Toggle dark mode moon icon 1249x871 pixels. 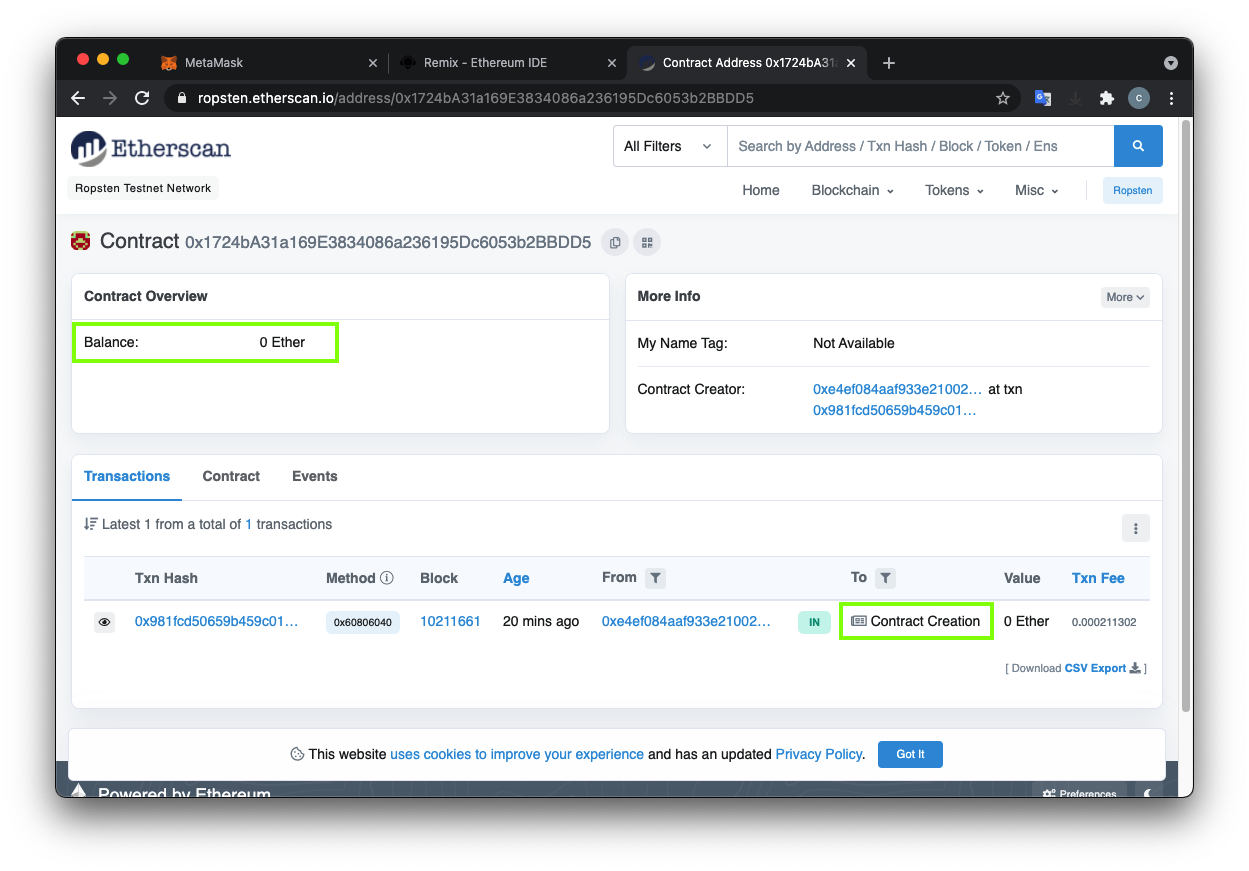coord(1147,793)
